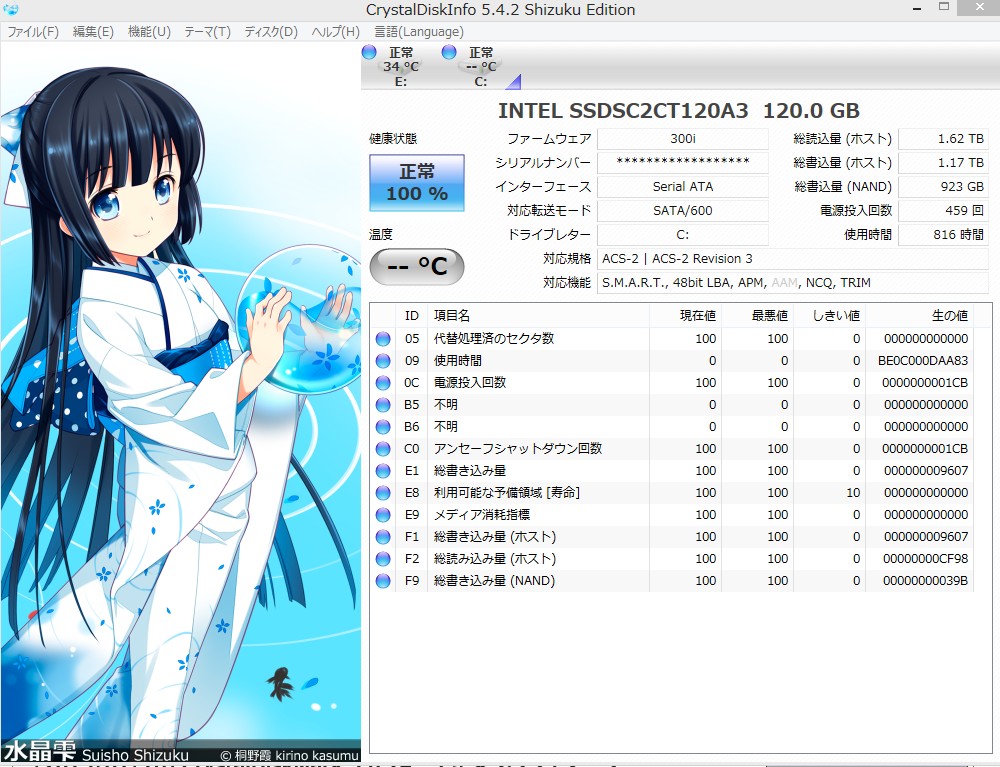Screen dimensions: 1000x767
Task: Click the status orb for attribute 0C
Action: 383,383
